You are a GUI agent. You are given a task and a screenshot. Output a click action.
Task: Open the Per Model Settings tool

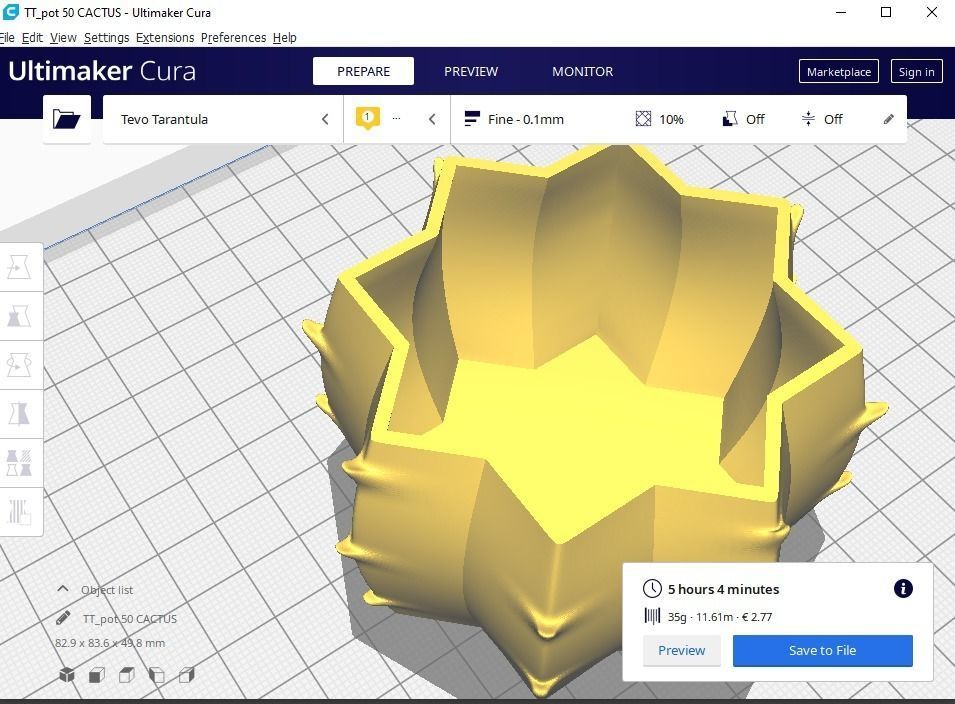pos(19,463)
